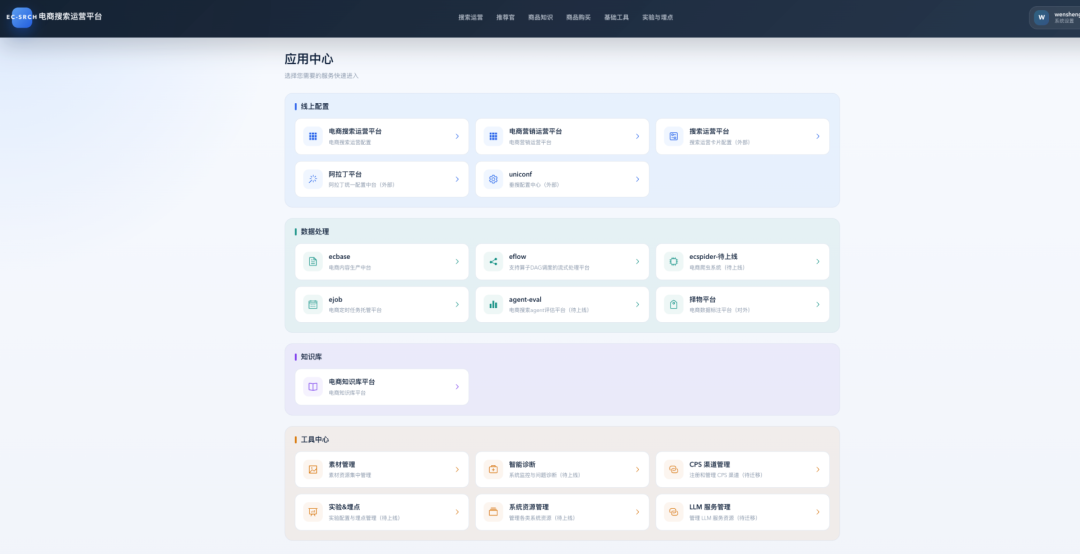Click the link icon of LLM 服务管理
The image size is (1080, 554).
coord(674,512)
